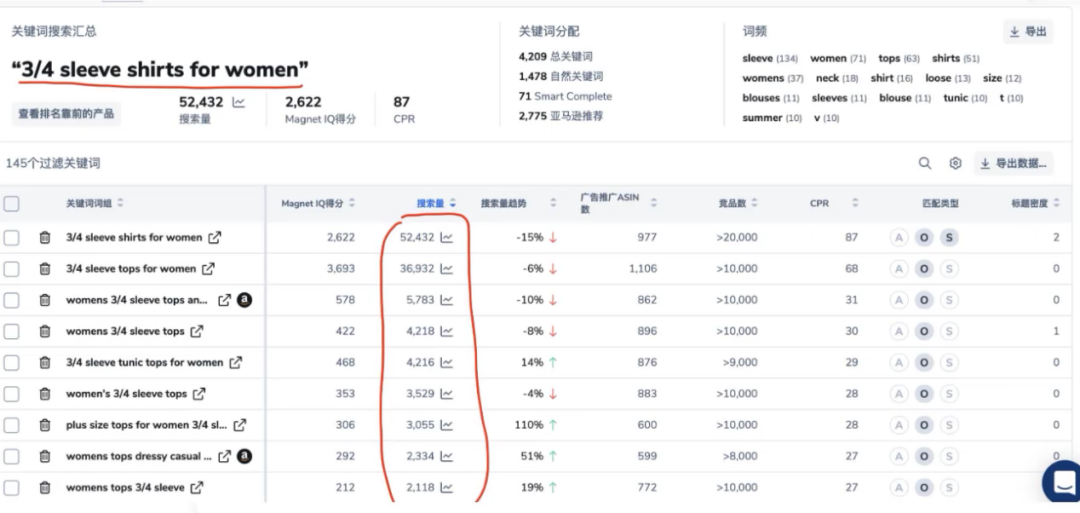Click 71 Smart Complete keyword count
Viewport: 1080px width, 513px height.
(x=565, y=96)
